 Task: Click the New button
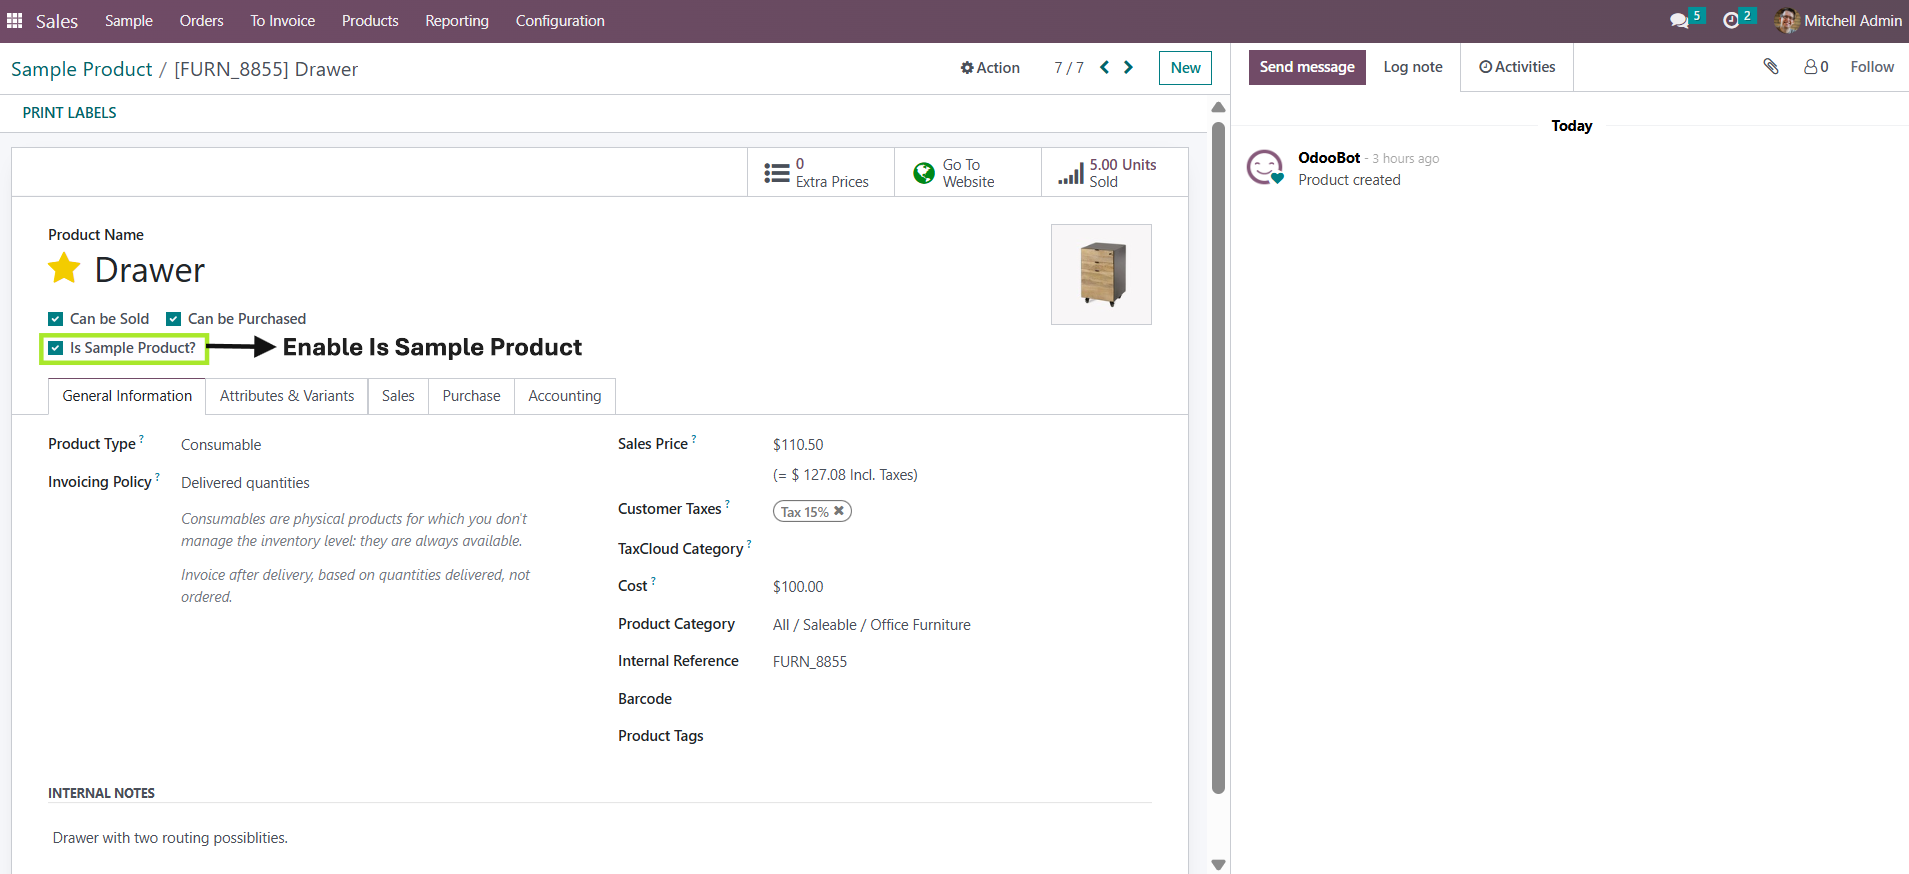click(1186, 68)
